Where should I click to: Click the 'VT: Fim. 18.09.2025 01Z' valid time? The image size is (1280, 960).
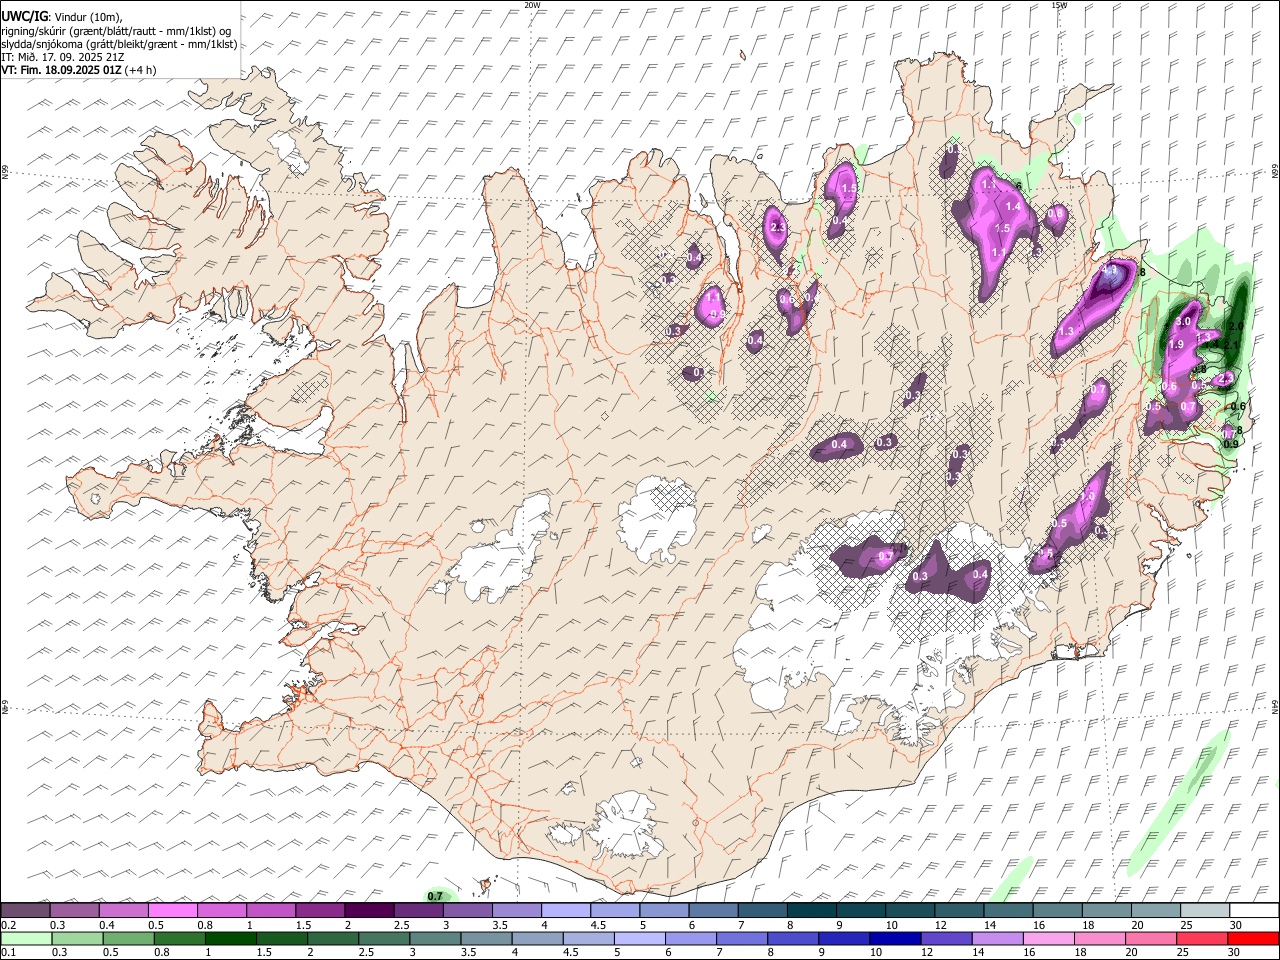tap(62, 70)
